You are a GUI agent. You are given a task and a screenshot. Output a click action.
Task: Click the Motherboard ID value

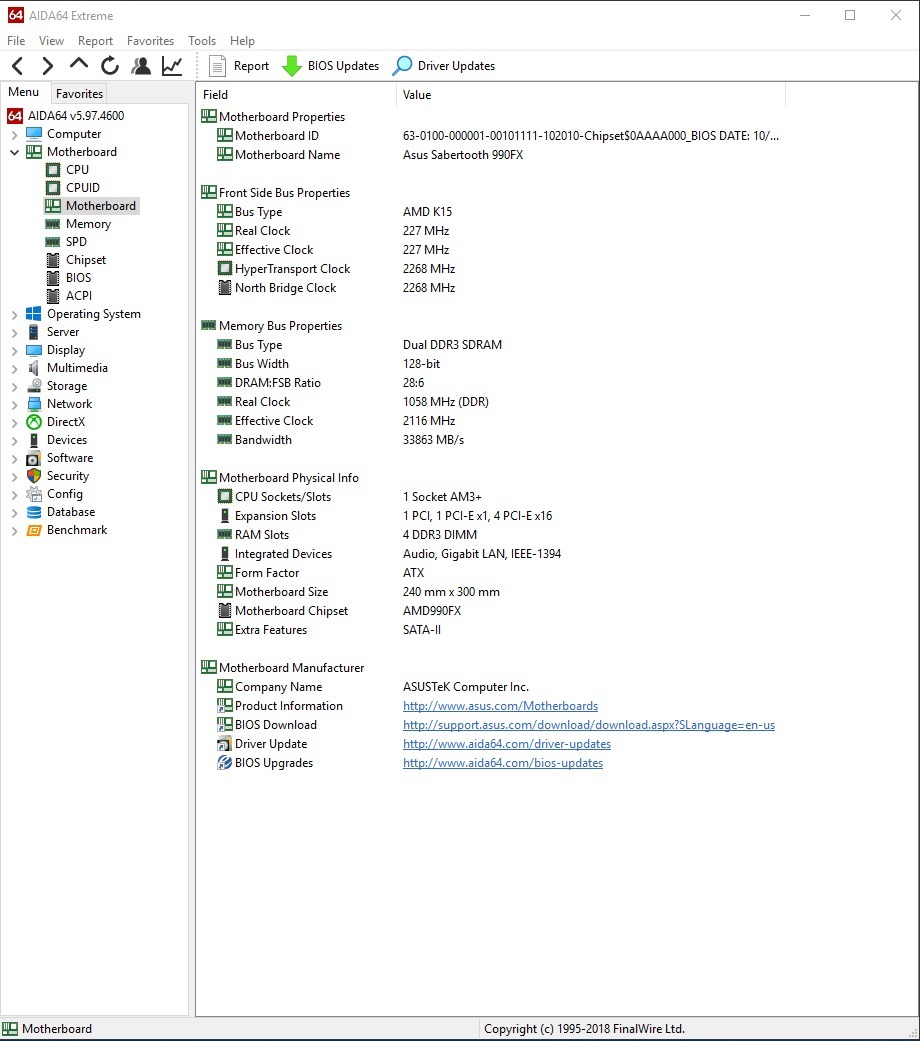click(x=591, y=135)
